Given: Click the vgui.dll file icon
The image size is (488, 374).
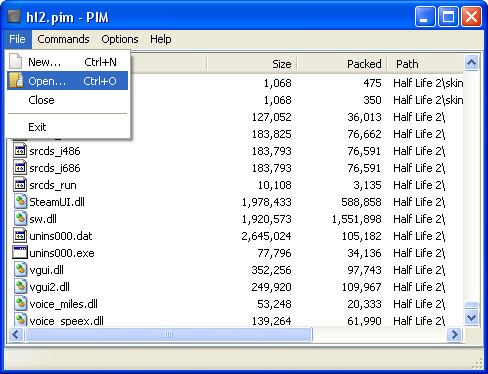Looking at the screenshot, I should [x=20, y=270].
